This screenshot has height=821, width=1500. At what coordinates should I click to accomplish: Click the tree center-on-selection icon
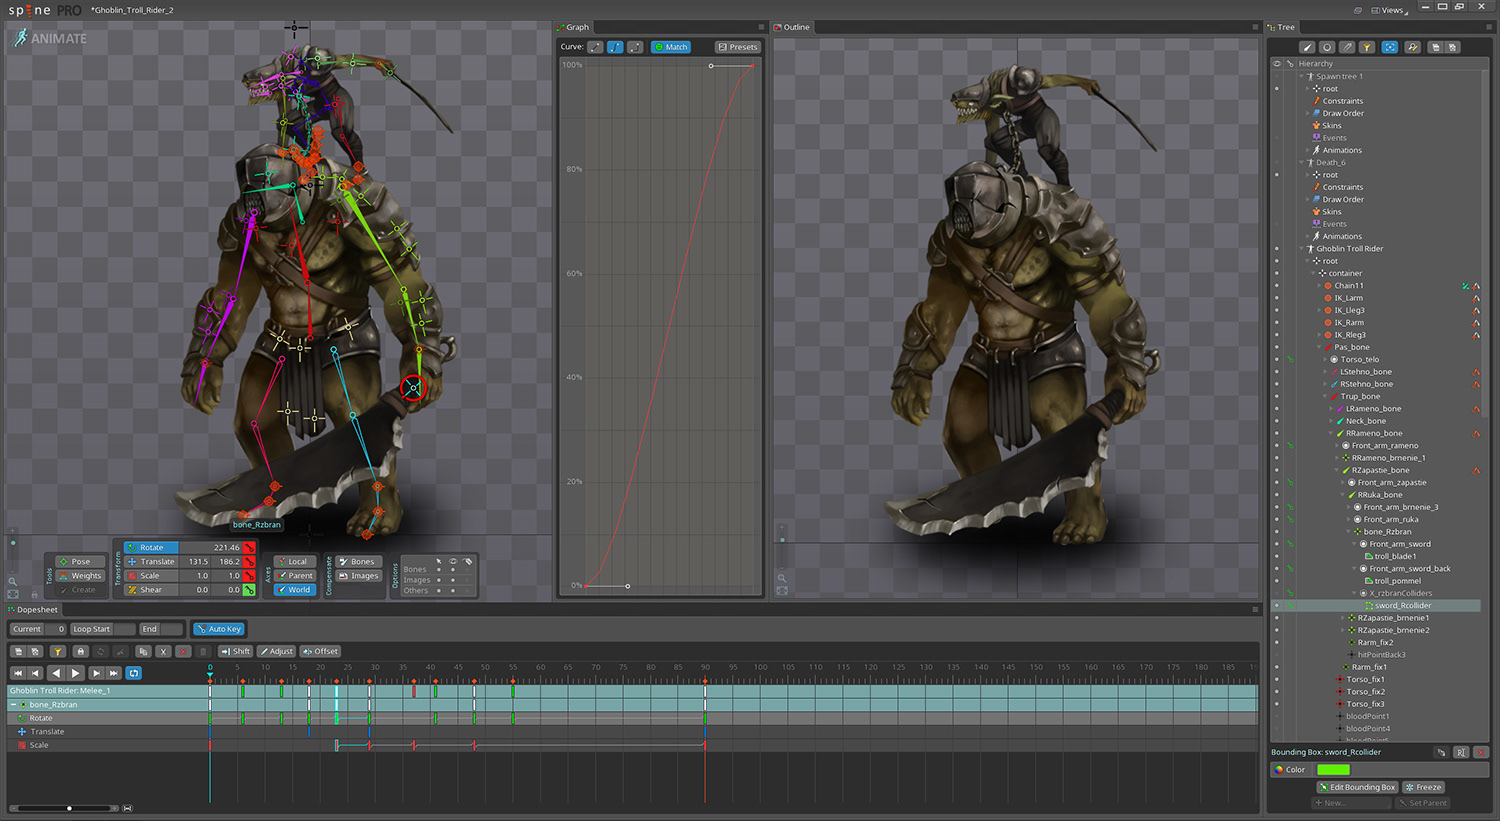pyautogui.click(x=1390, y=47)
